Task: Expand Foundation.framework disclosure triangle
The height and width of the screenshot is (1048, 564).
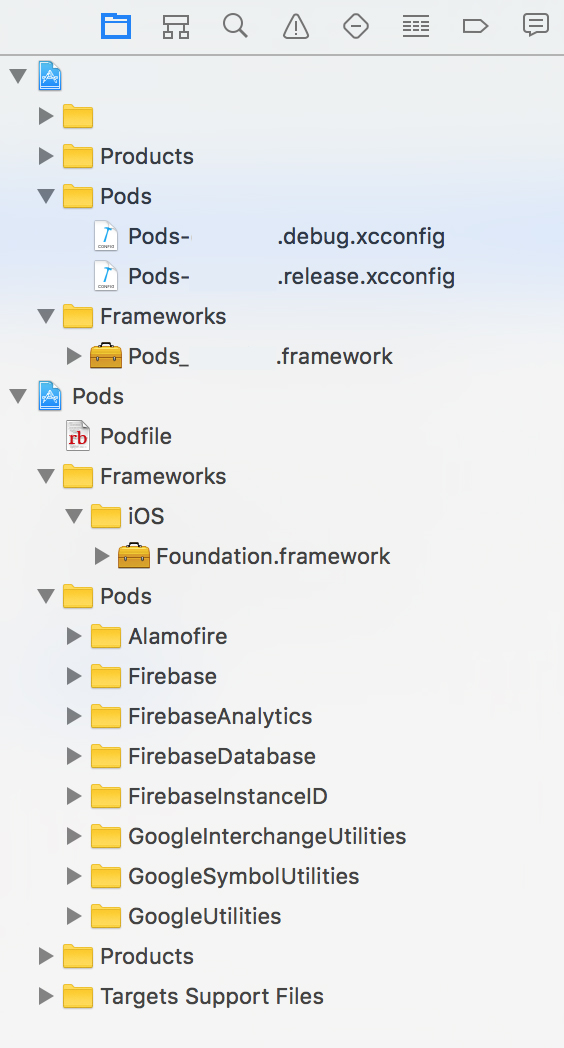Action: pyautogui.click(x=102, y=556)
